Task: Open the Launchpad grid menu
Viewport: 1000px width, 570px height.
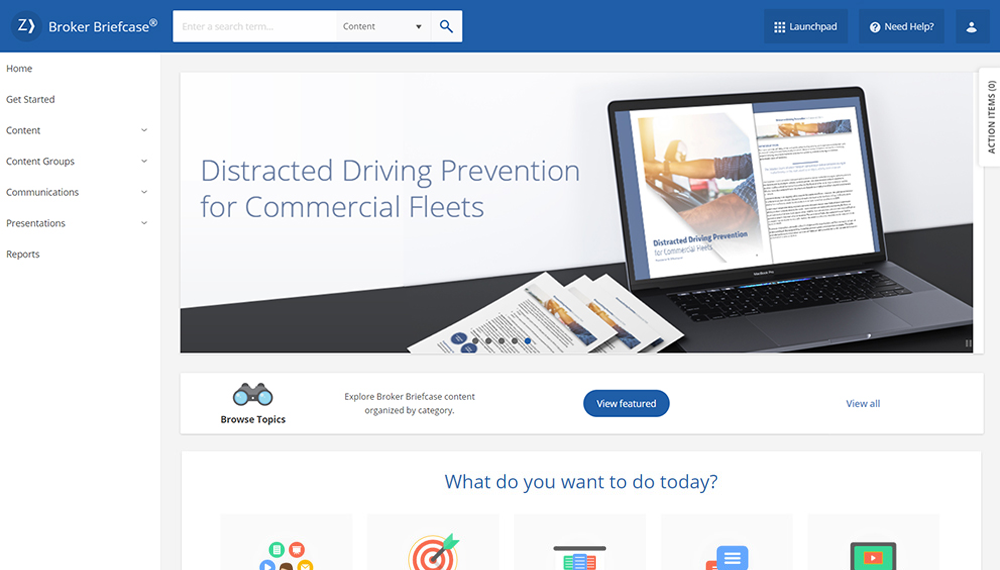Action: click(x=805, y=27)
